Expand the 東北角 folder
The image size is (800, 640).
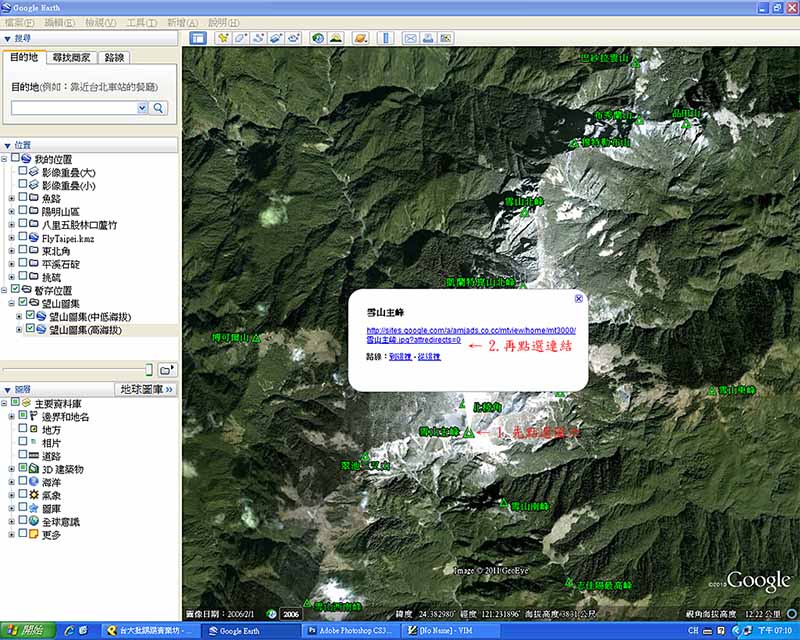[11, 251]
